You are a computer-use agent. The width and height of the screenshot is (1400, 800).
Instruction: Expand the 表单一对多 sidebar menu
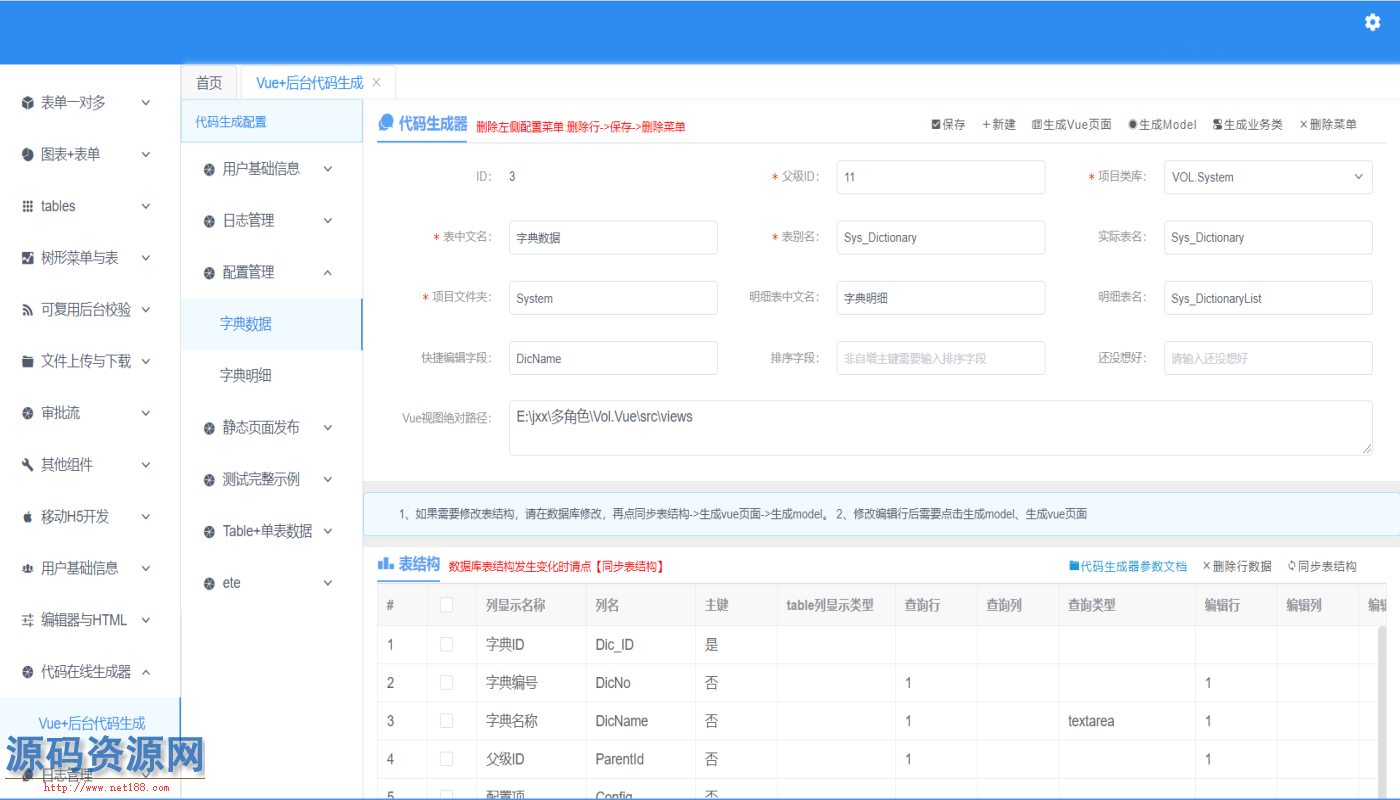coord(146,103)
